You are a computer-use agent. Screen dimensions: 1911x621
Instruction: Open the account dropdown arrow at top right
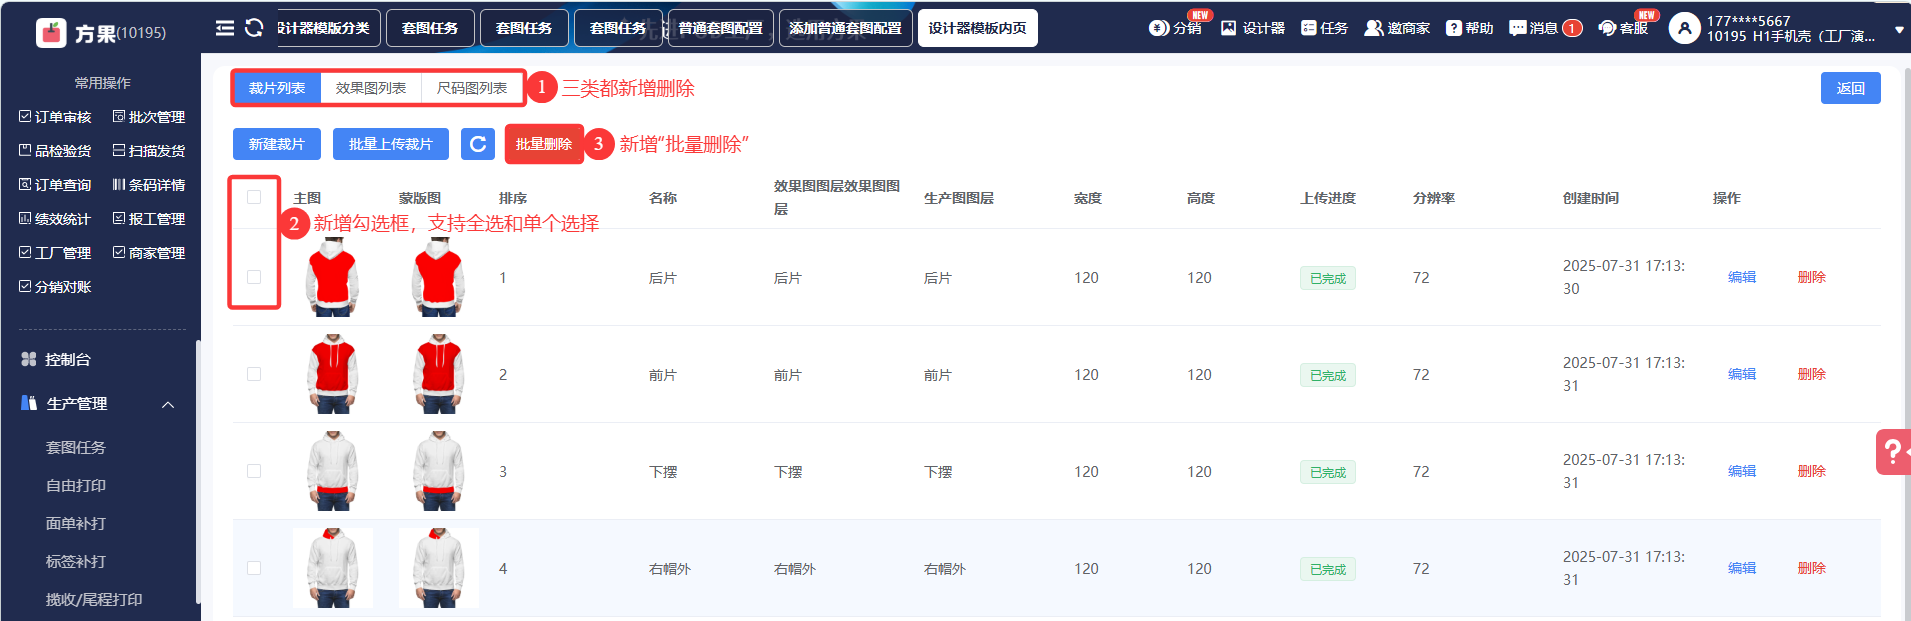1899,30
